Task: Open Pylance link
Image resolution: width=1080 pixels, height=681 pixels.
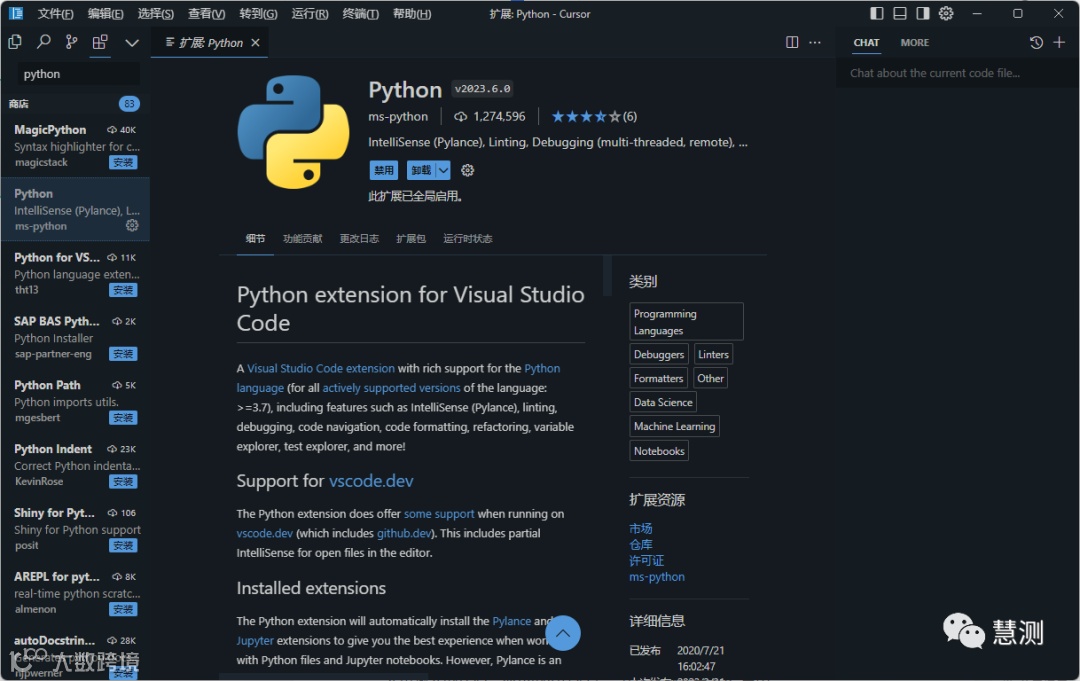Action: click(x=512, y=621)
